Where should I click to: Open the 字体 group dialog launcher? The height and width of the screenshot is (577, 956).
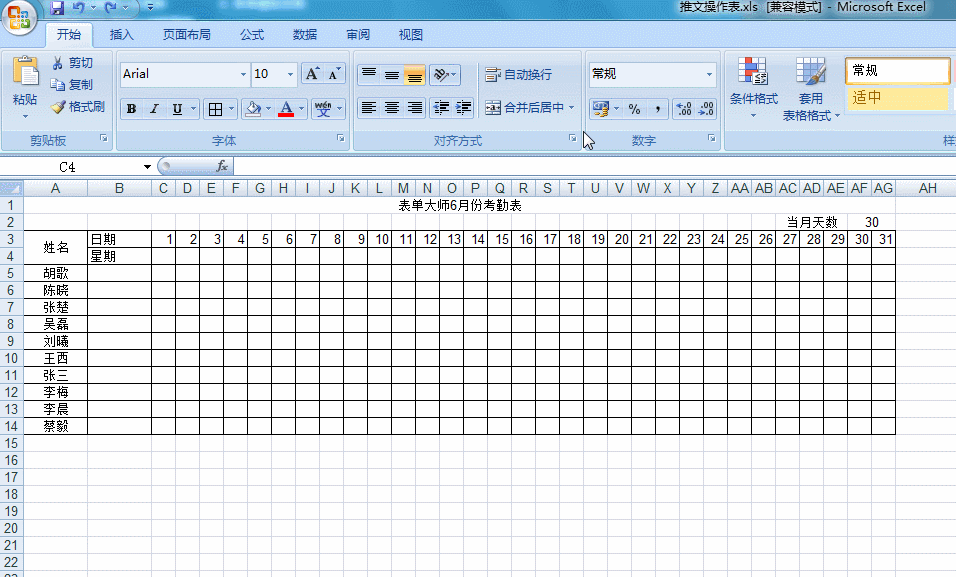click(x=341, y=138)
